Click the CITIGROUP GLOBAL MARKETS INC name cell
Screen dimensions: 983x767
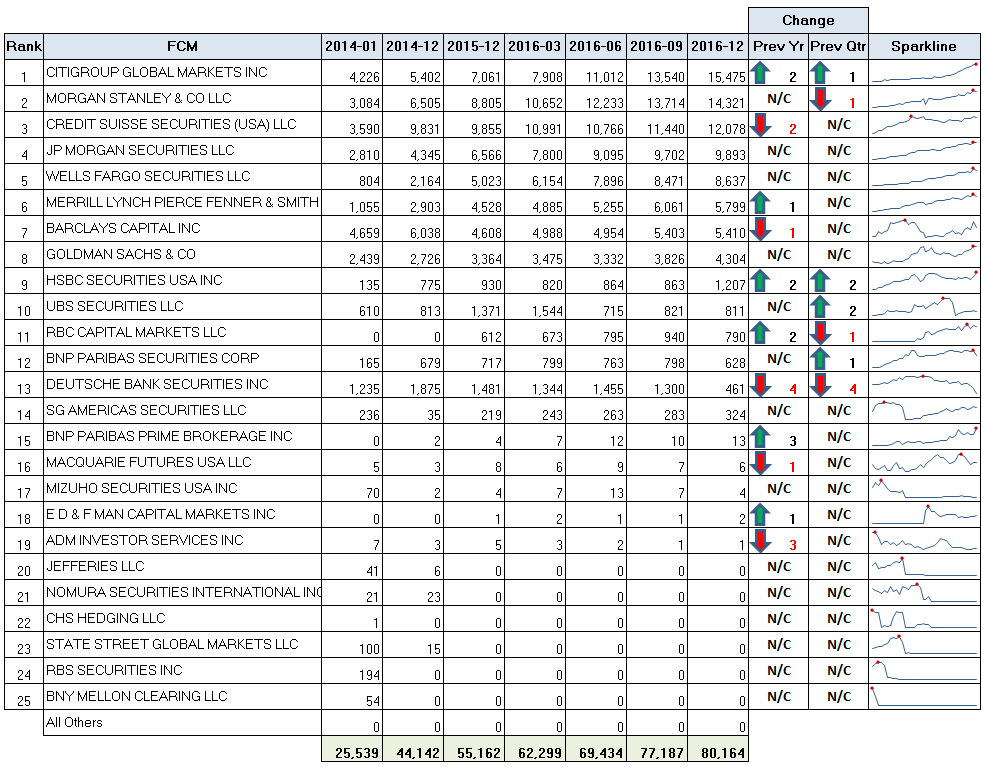[182, 73]
